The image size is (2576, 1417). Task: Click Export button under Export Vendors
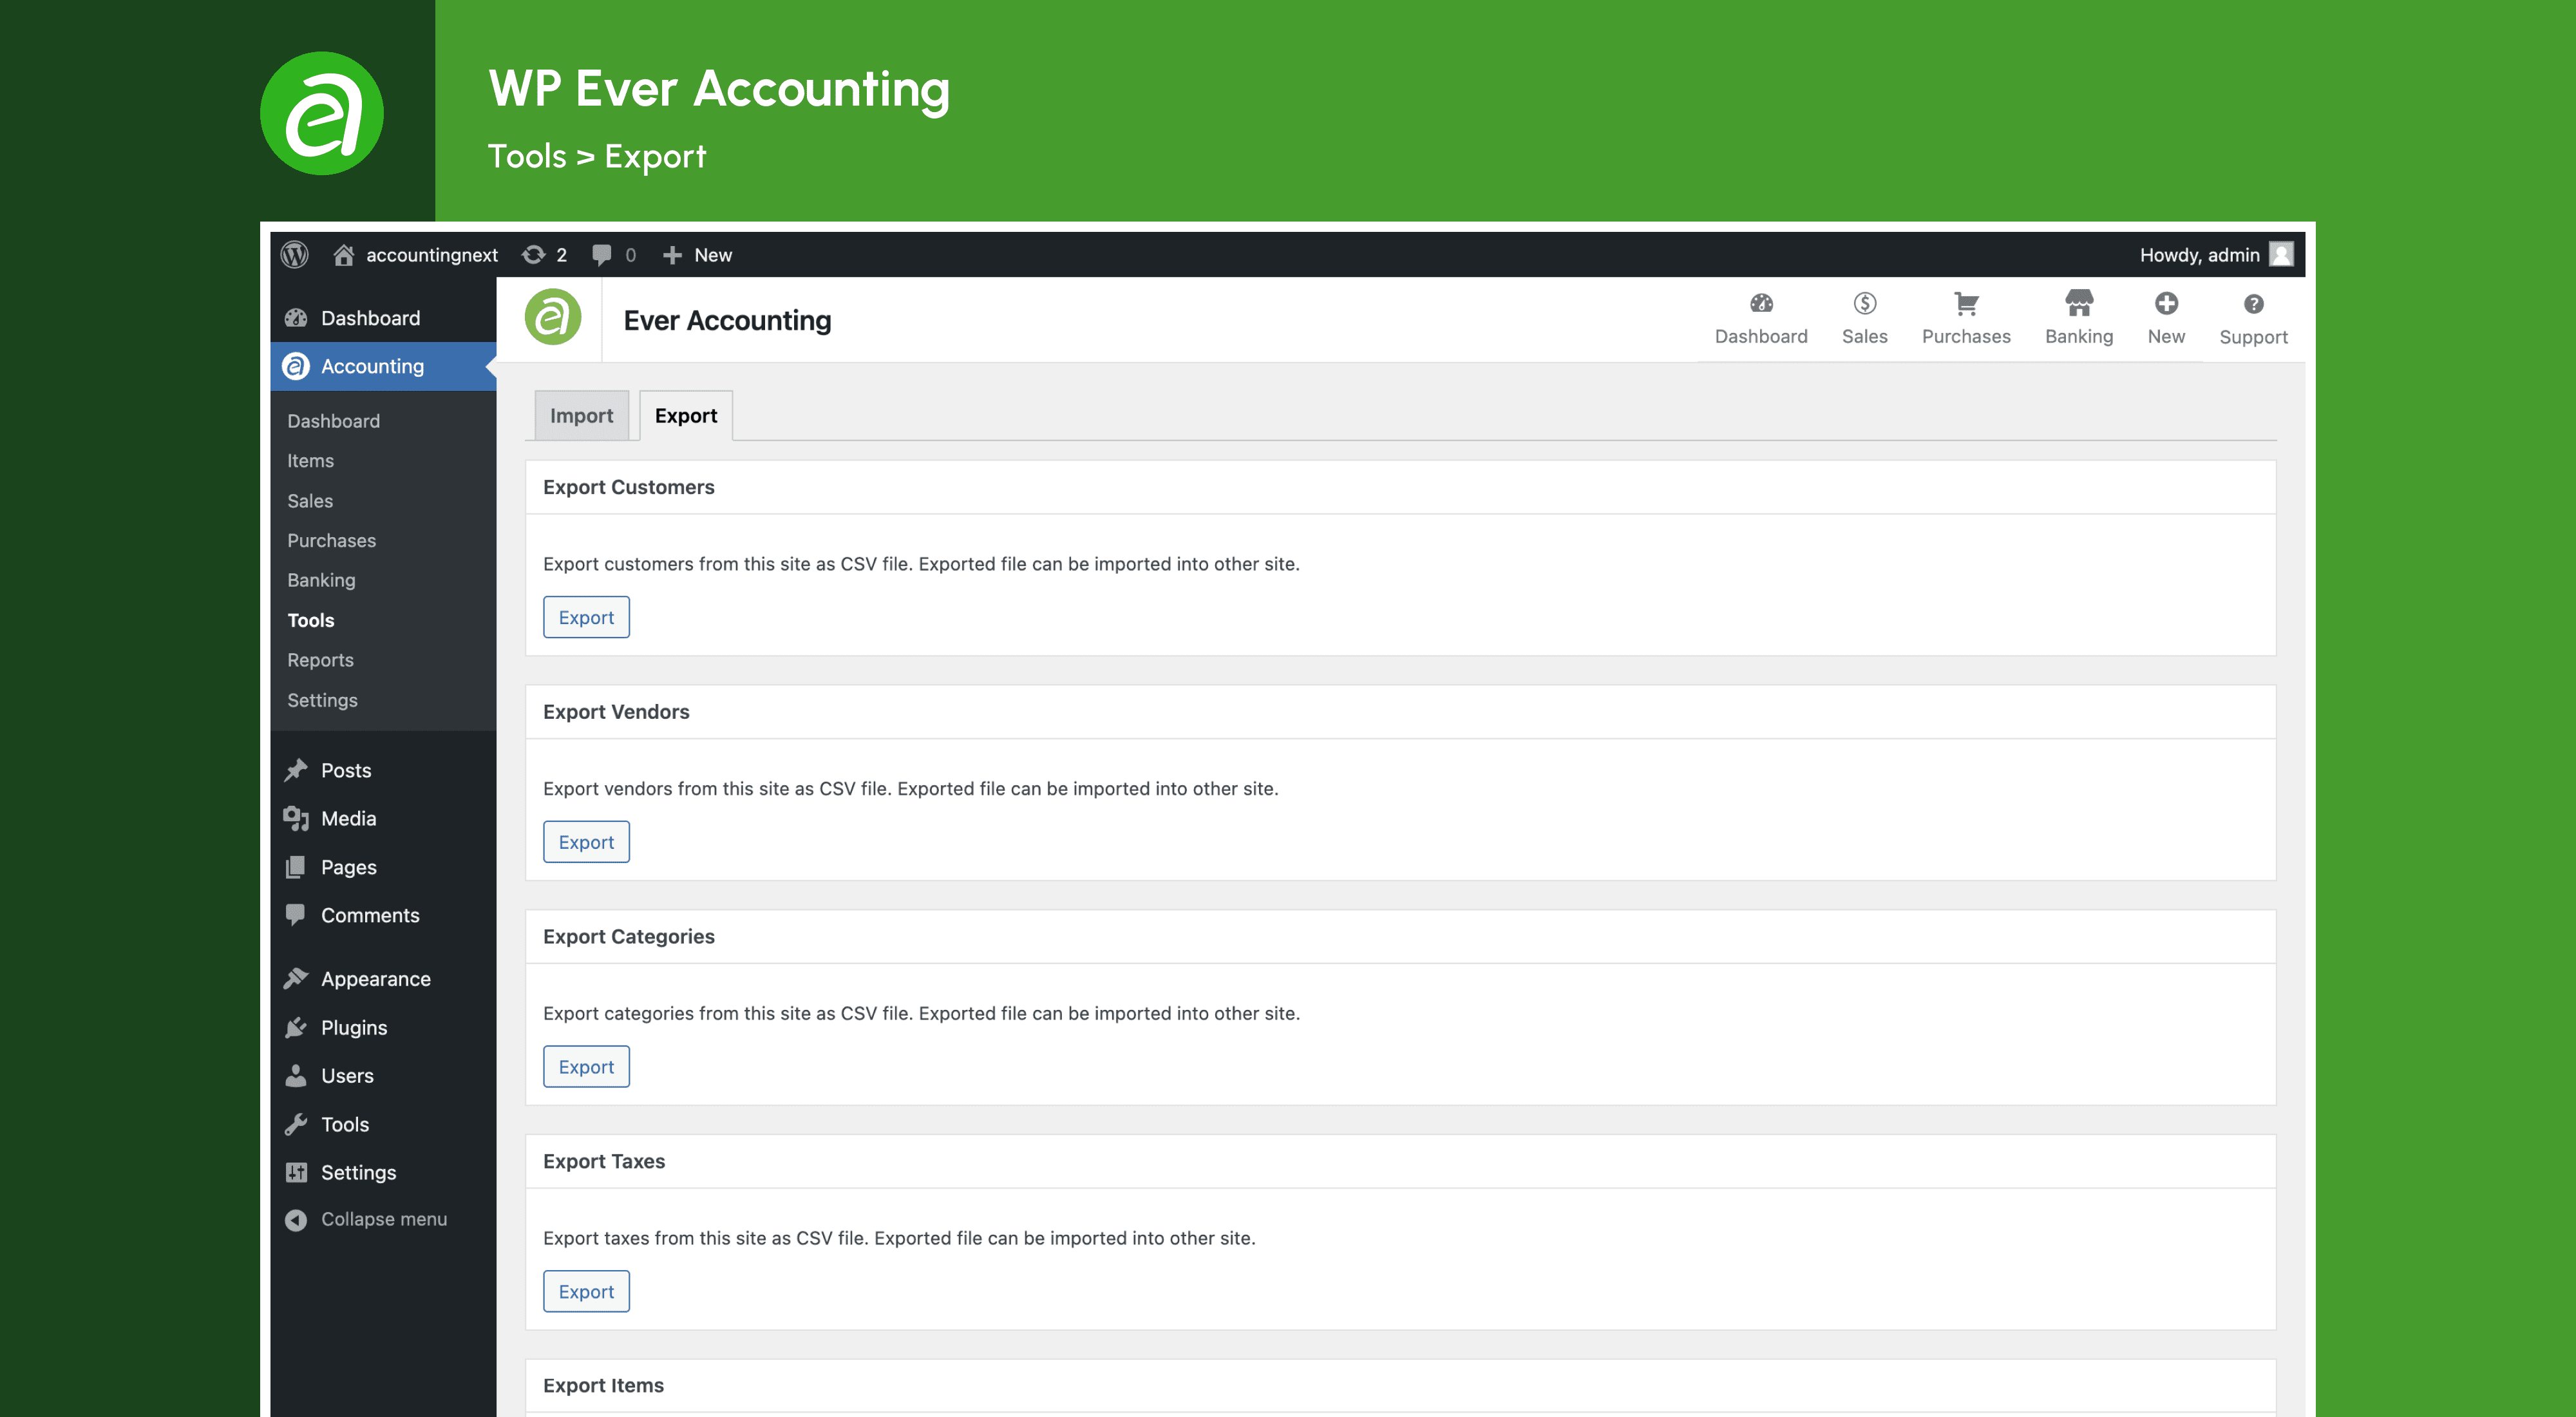tap(586, 841)
